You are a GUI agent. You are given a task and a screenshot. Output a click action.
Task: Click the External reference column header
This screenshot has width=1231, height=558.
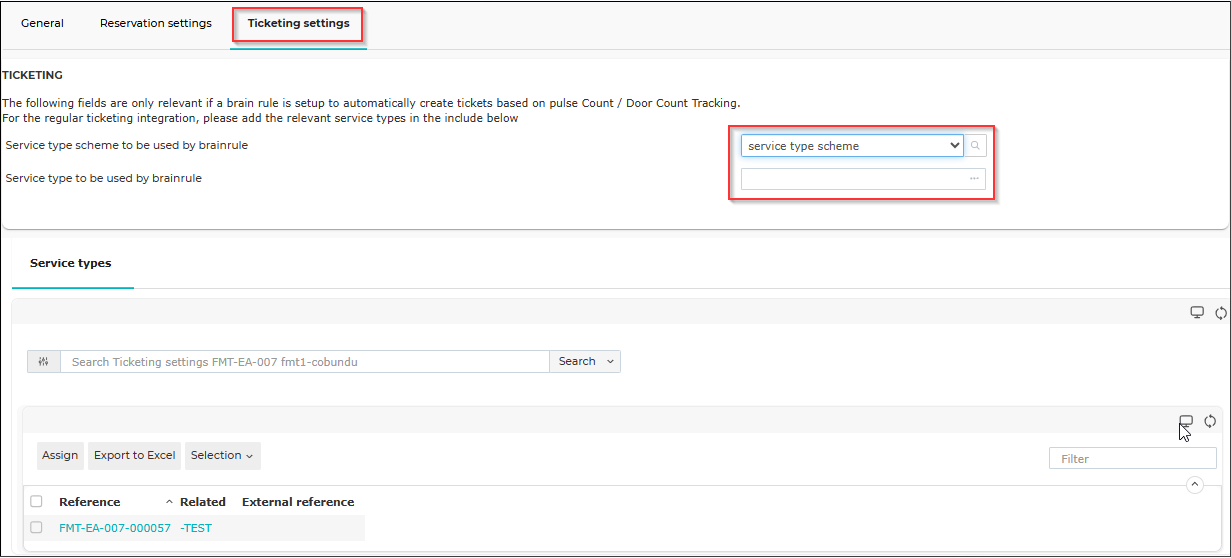point(298,502)
